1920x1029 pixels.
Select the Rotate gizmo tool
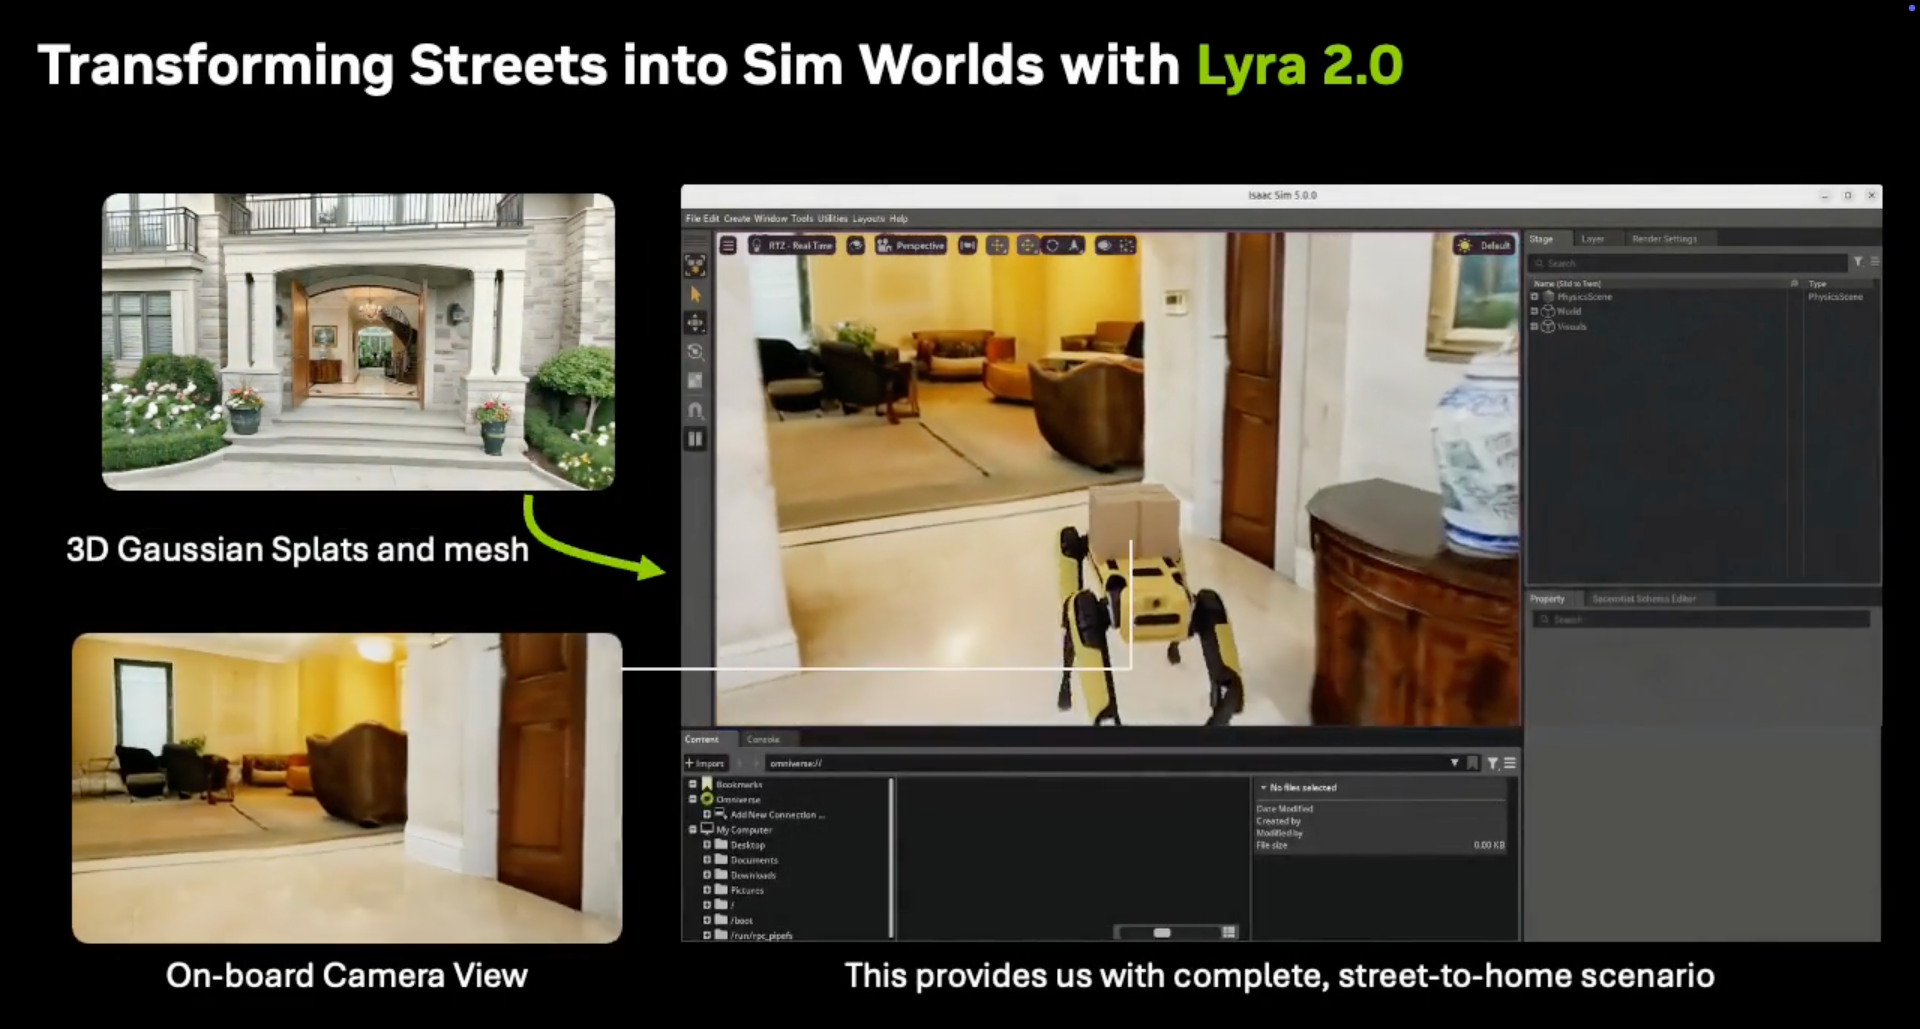(x=696, y=348)
